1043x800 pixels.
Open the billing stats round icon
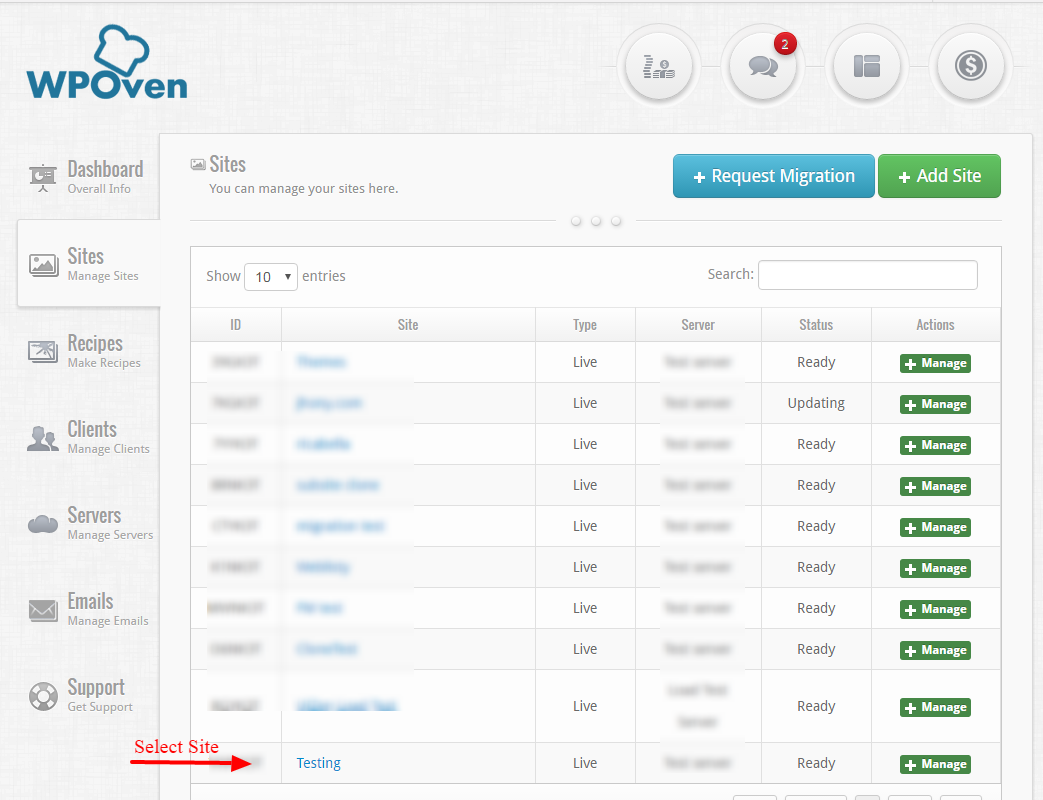pos(659,67)
